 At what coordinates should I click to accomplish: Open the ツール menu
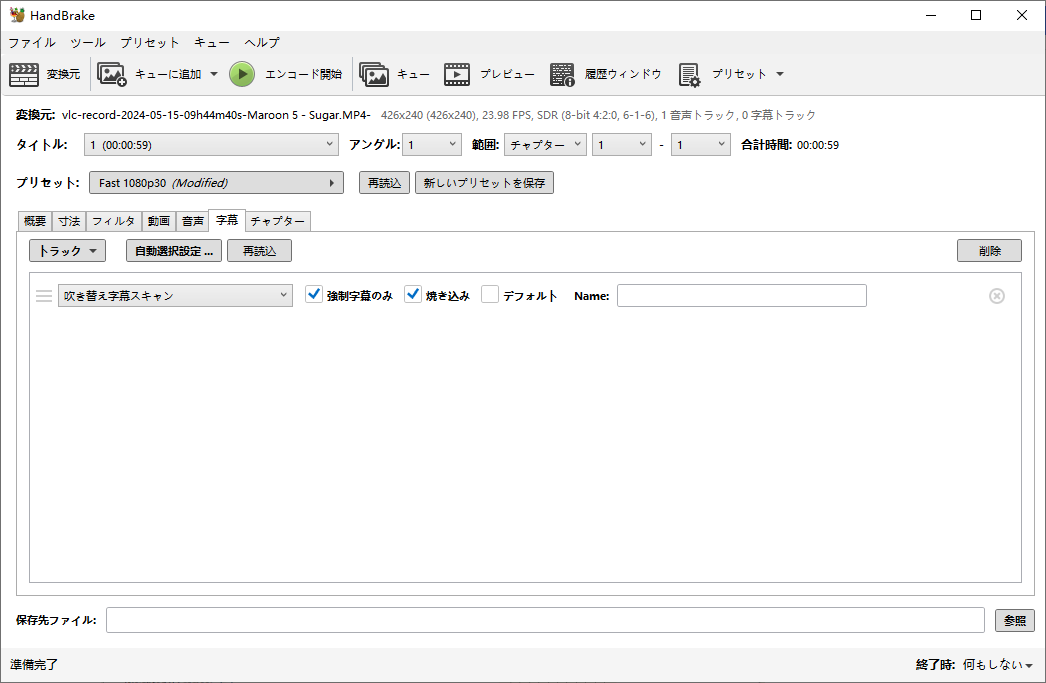coord(87,43)
